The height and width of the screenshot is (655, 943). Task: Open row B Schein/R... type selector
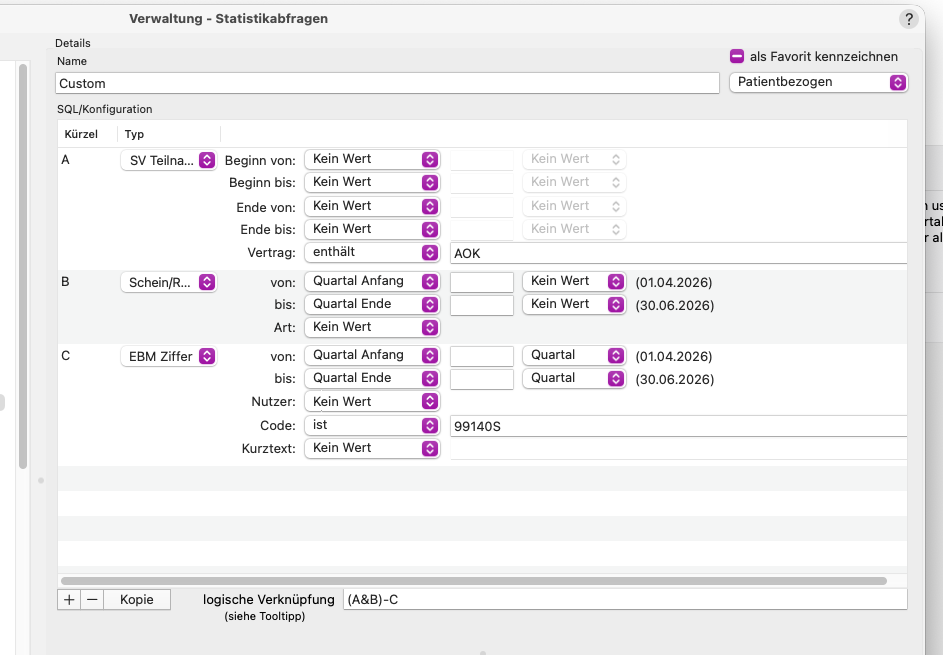(169, 283)
